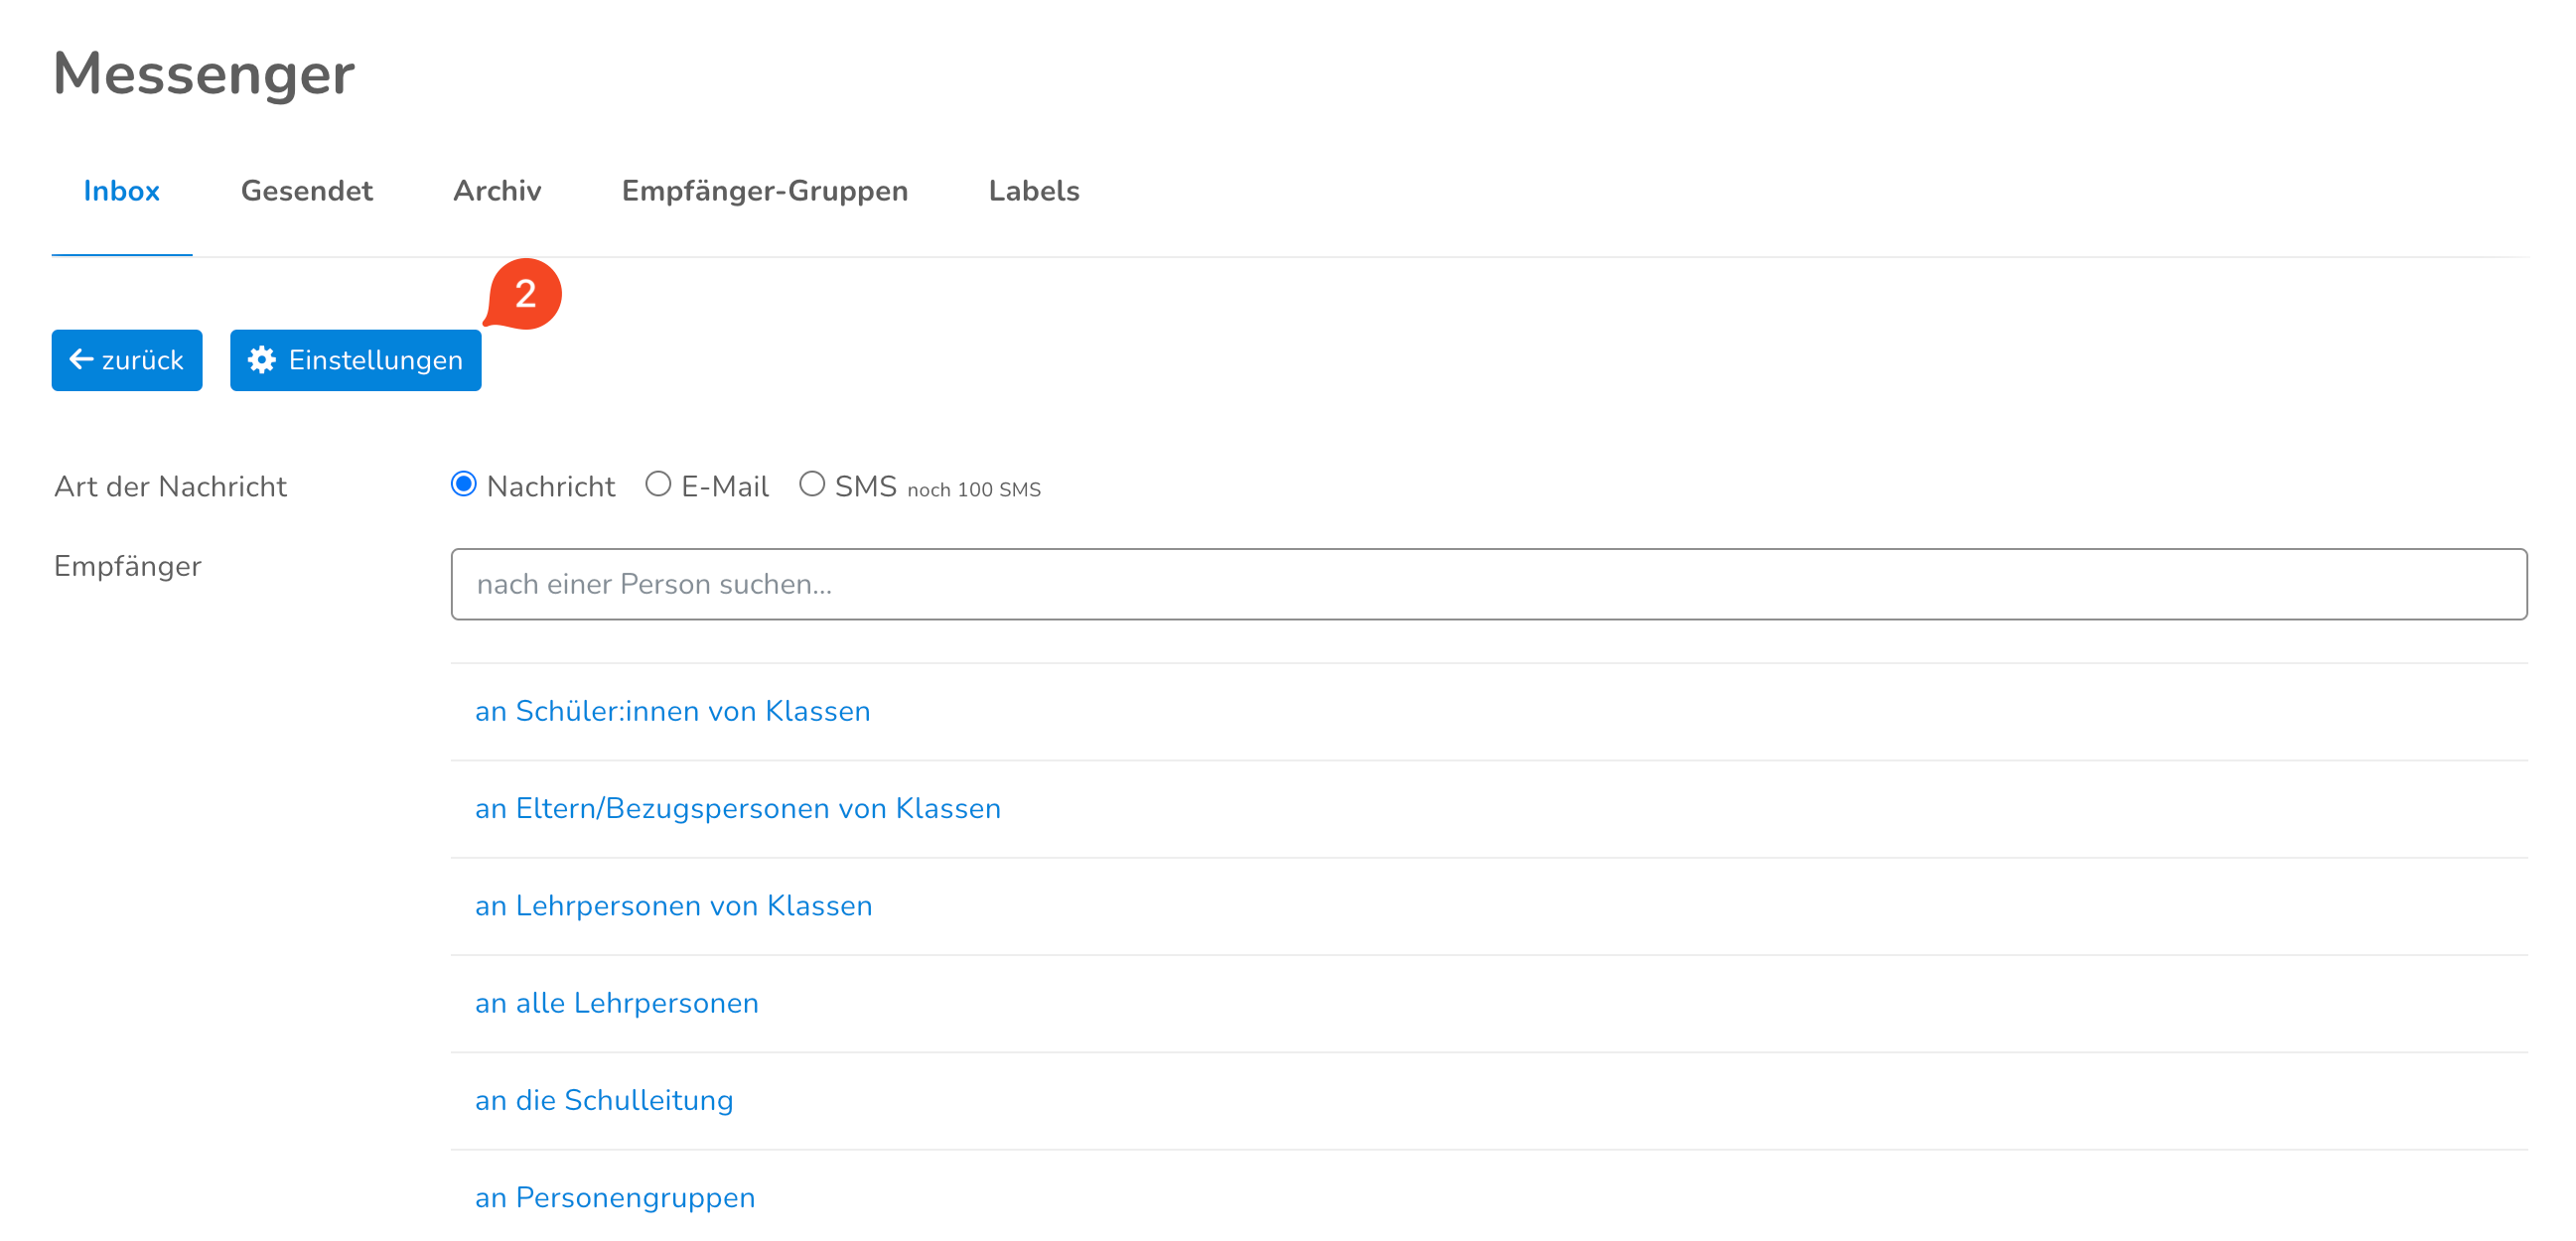Choose 'an die Schulleitung' recipient link
2576x1241 pixels.
click(603, 1100)
